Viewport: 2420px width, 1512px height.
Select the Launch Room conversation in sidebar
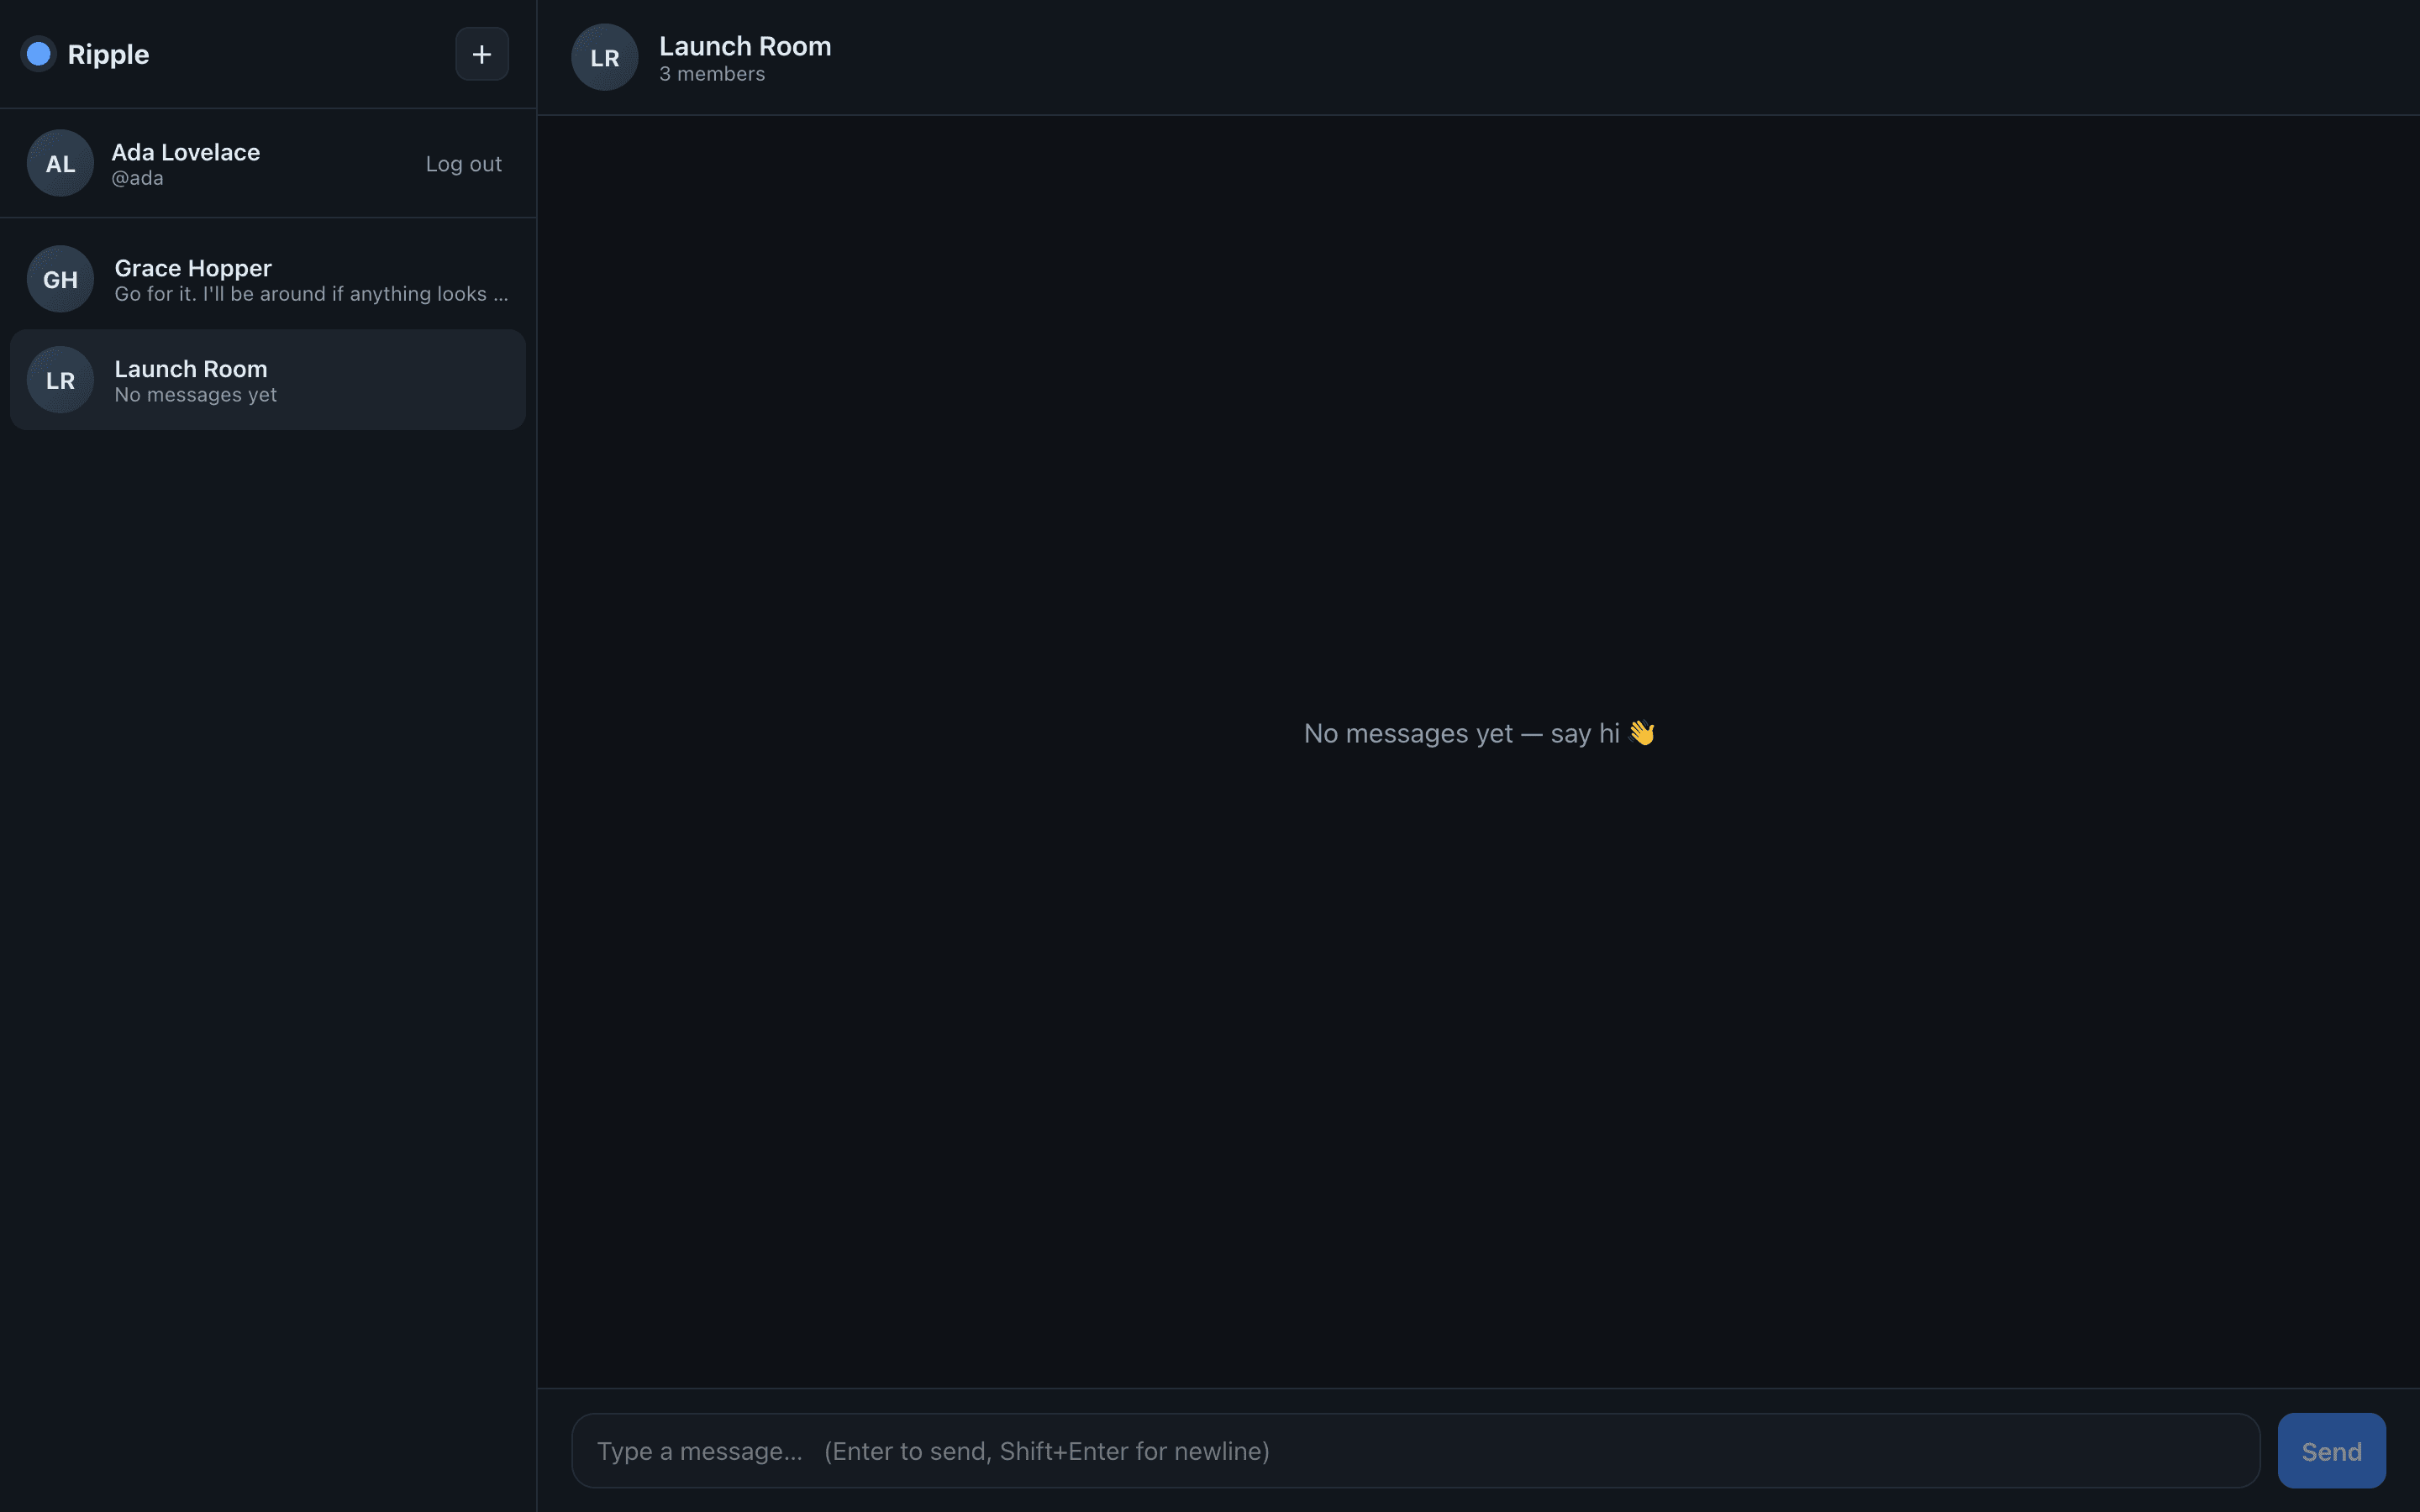(x=268, y=380)
